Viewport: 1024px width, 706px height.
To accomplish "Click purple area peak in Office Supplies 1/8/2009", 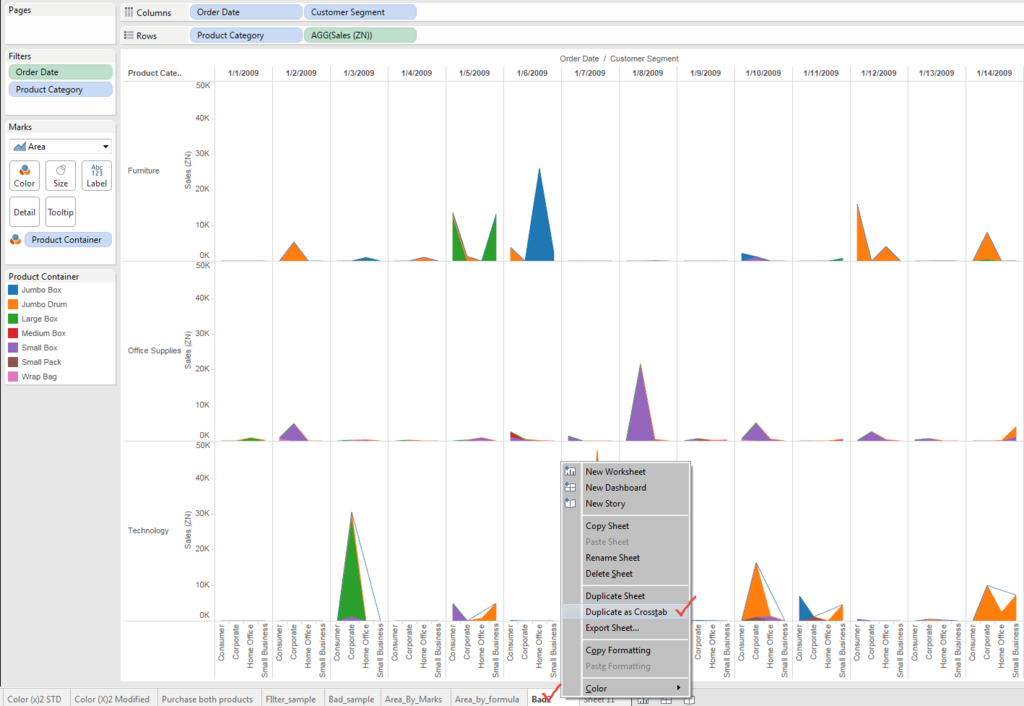I will (641, 408).
